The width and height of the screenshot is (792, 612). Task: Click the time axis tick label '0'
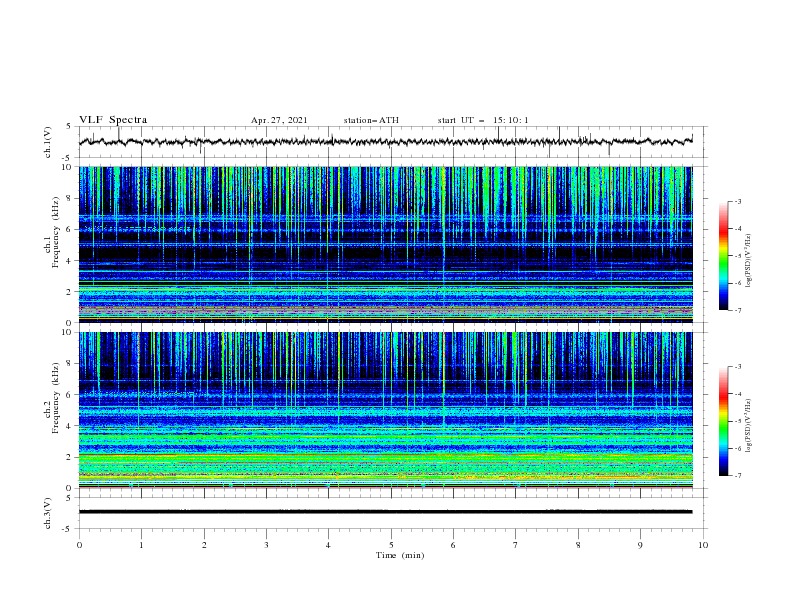pos(79,545)
